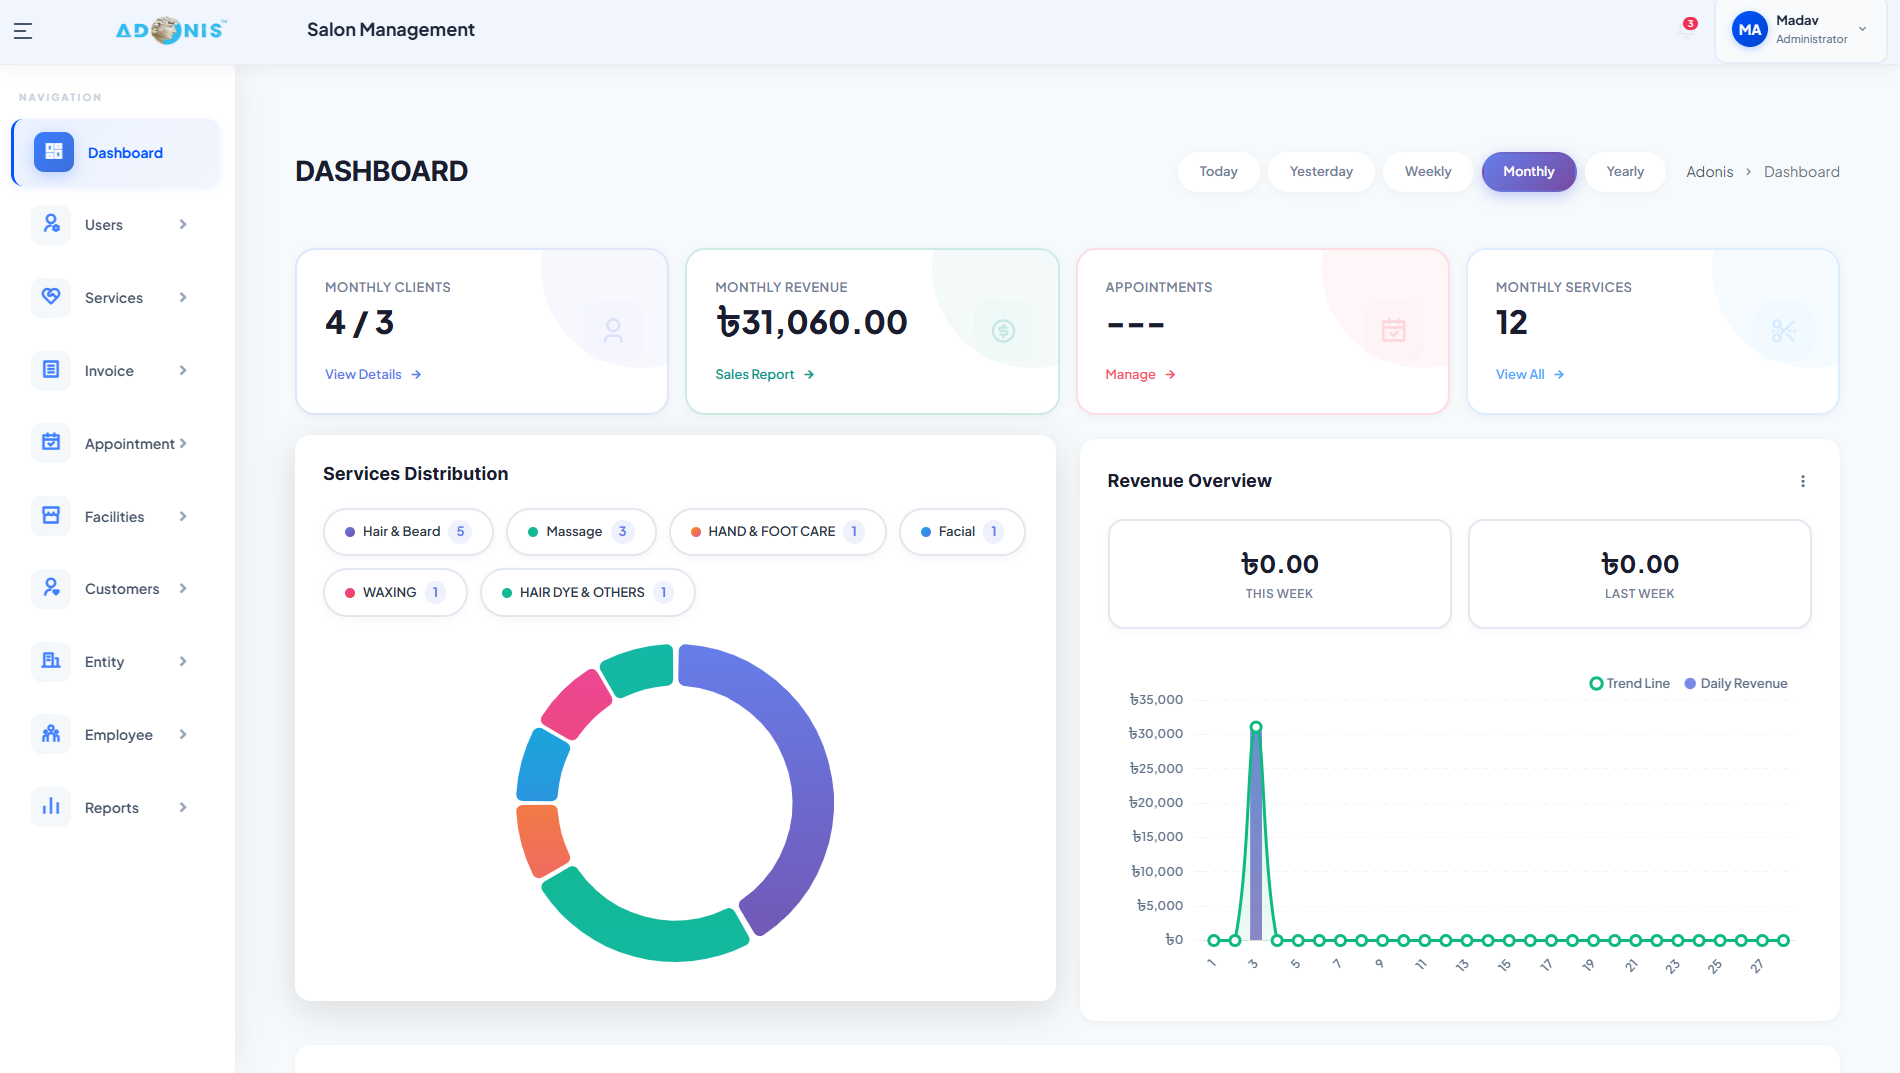The width and height of the screenshot is (1900, 1073).
Task: Select the Invoice document icon
Action: pyautogui.click(x=52, y=370)
